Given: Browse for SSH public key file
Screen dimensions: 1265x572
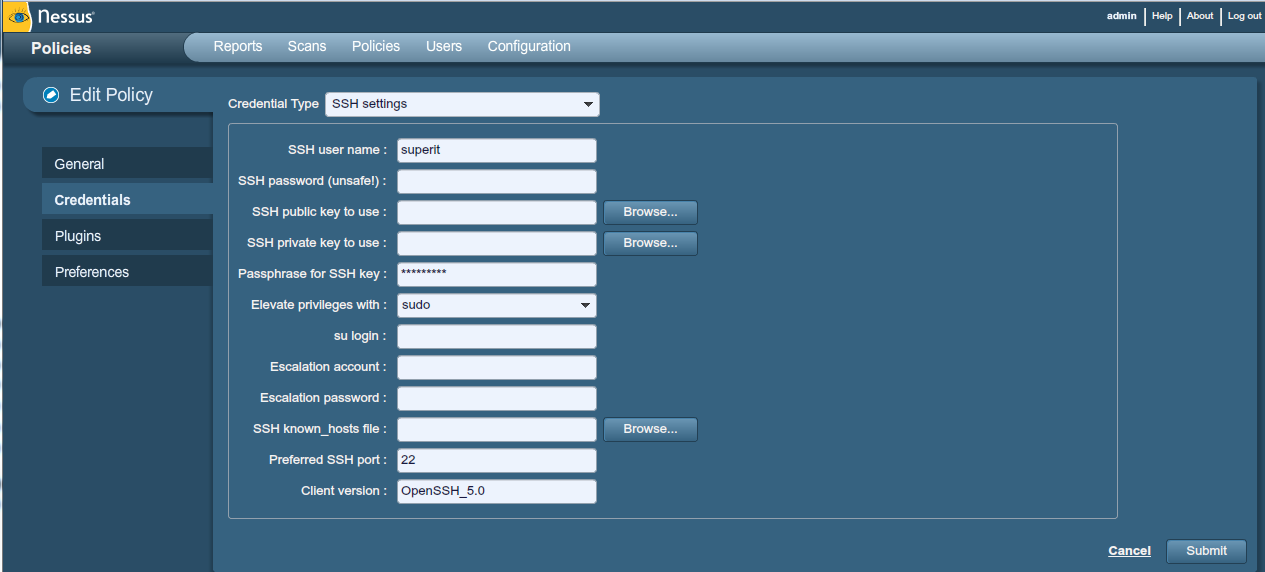Looking at the screenshot, I should 650,212.
